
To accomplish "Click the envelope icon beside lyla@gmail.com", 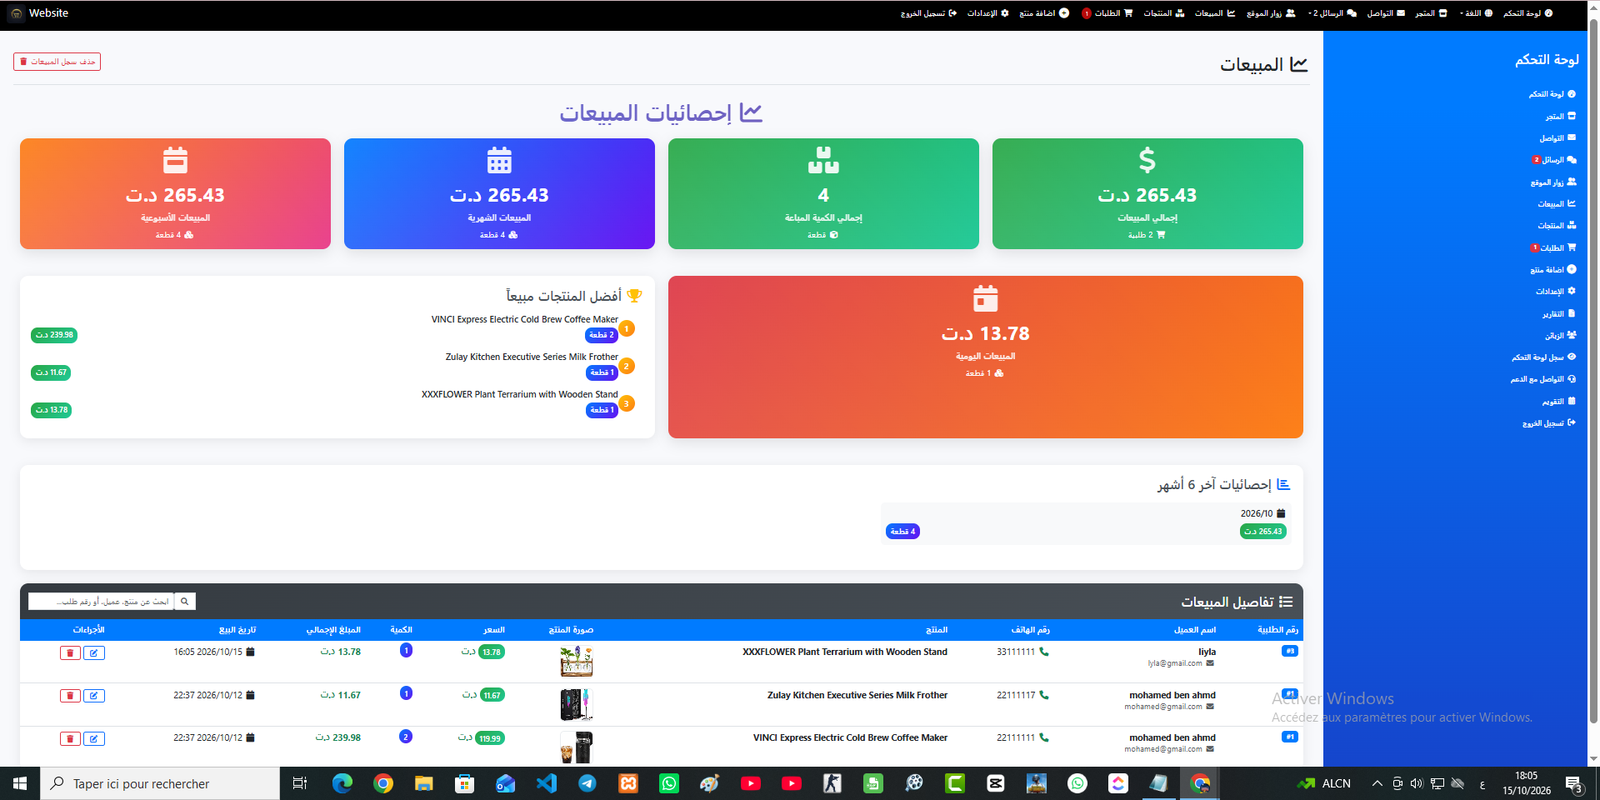I will (x=1210, y=663).
